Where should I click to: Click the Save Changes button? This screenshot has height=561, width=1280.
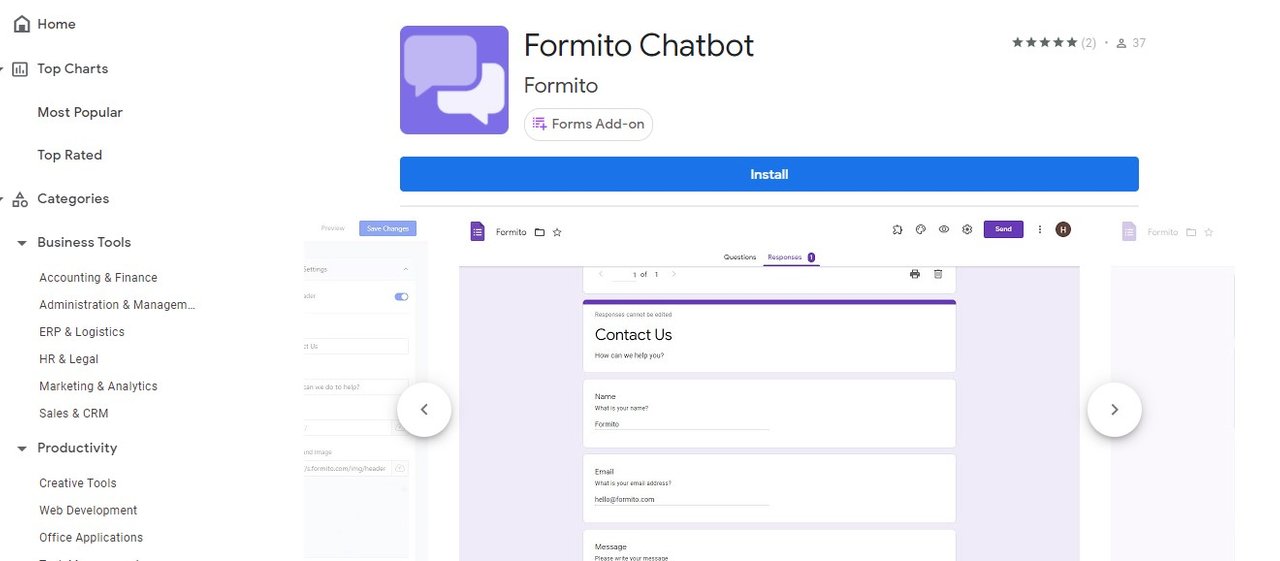coord(388,228)
